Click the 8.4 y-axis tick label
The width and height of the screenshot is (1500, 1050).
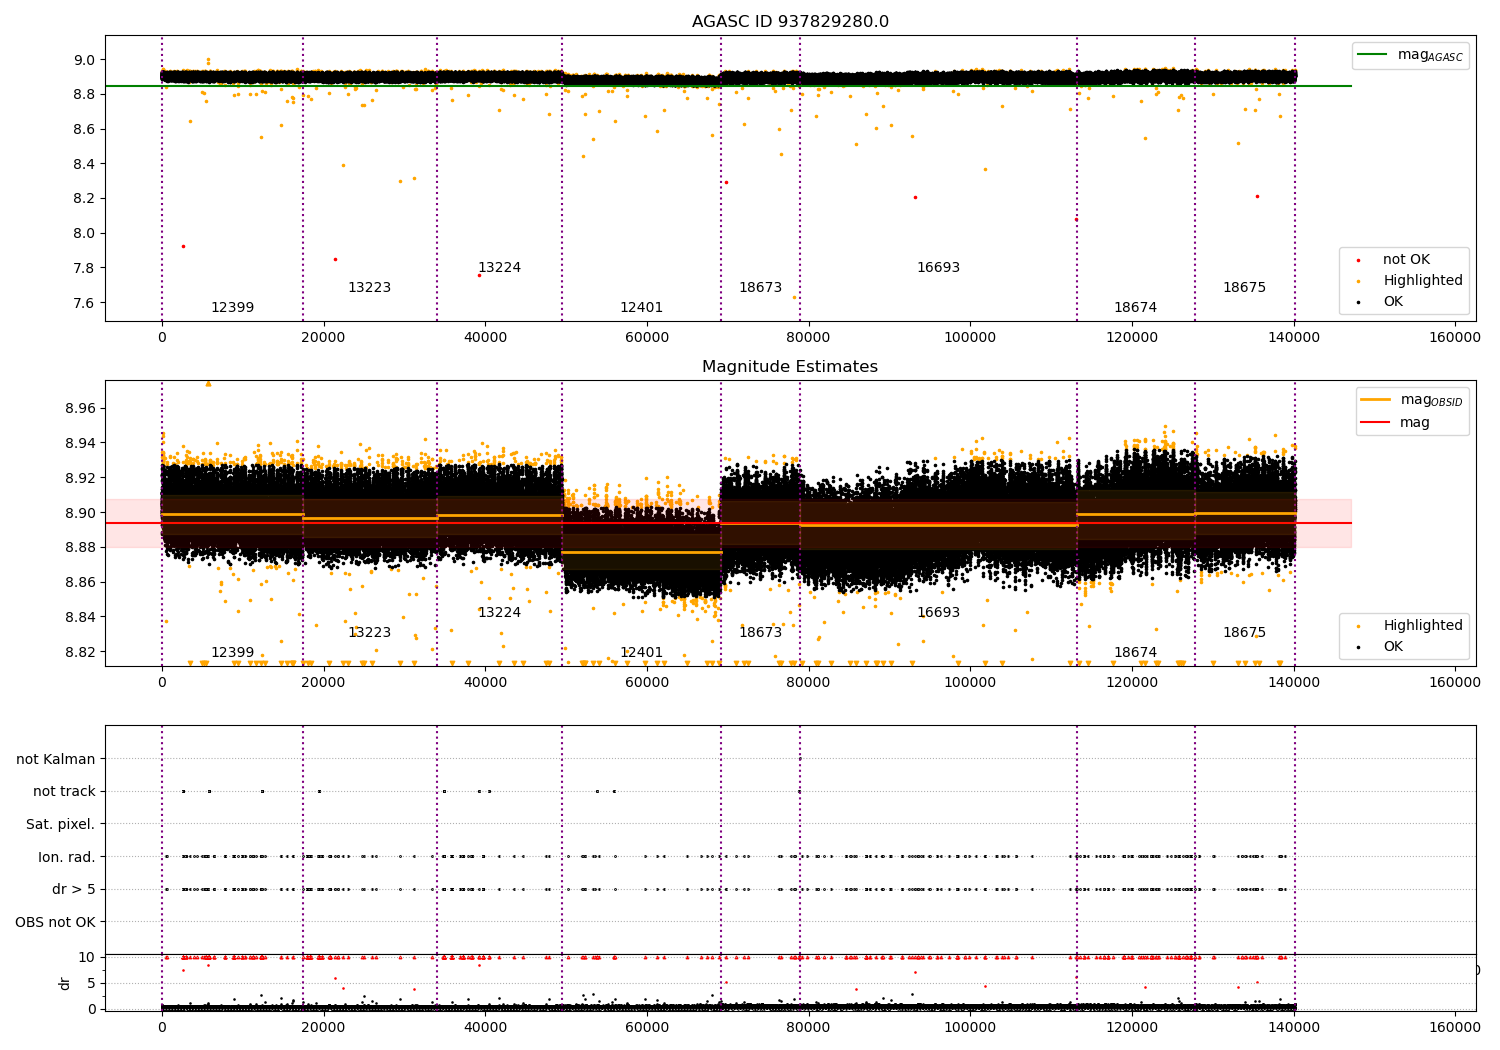[x=85, y=164]
